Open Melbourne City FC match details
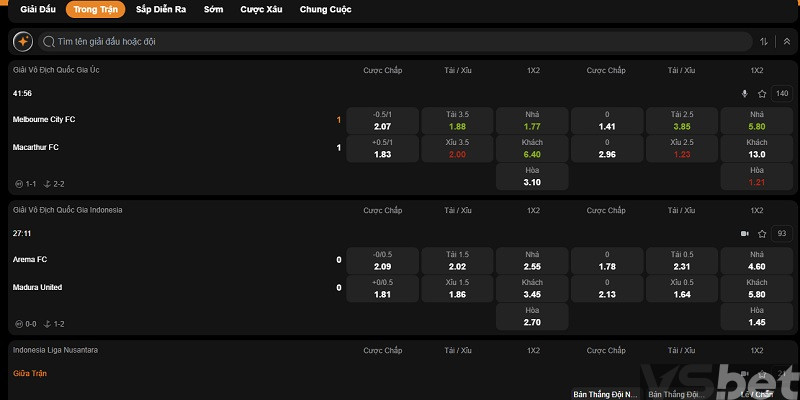800x400 pixels. pyautogui.click(x=44, y=120)
